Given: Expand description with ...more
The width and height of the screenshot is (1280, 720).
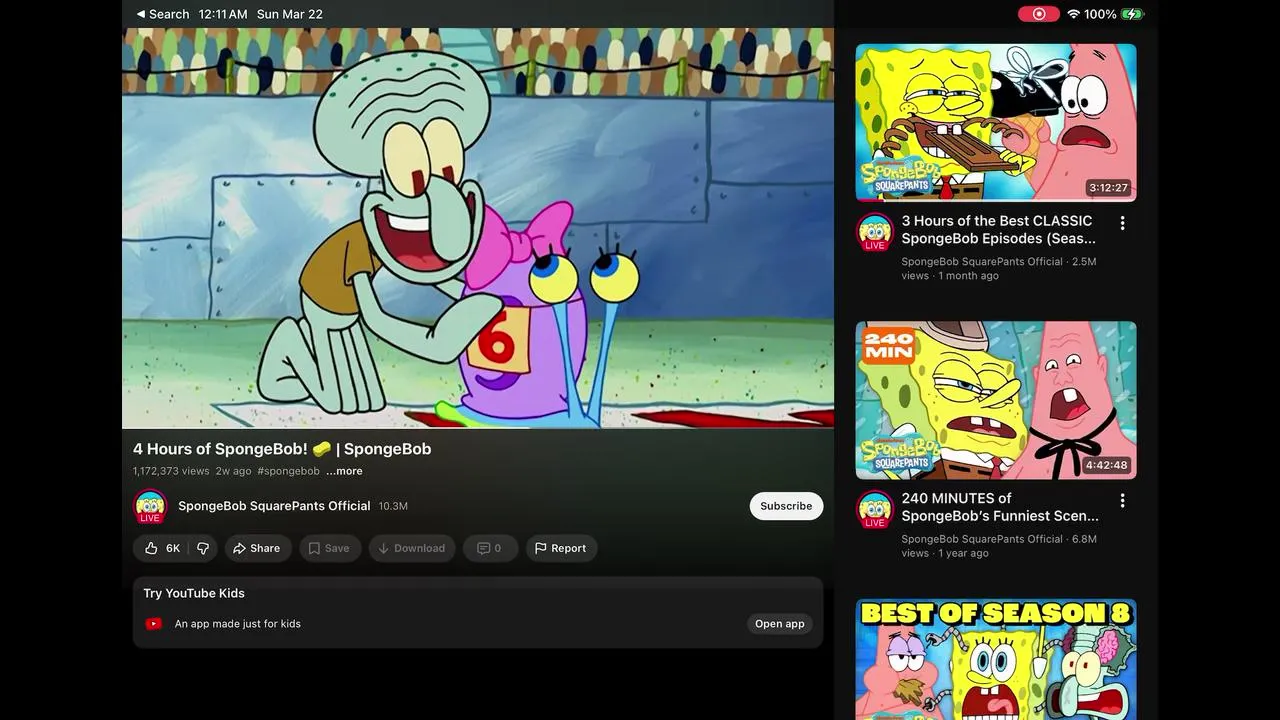Looking at the screenshot, I should click(344, 471).
